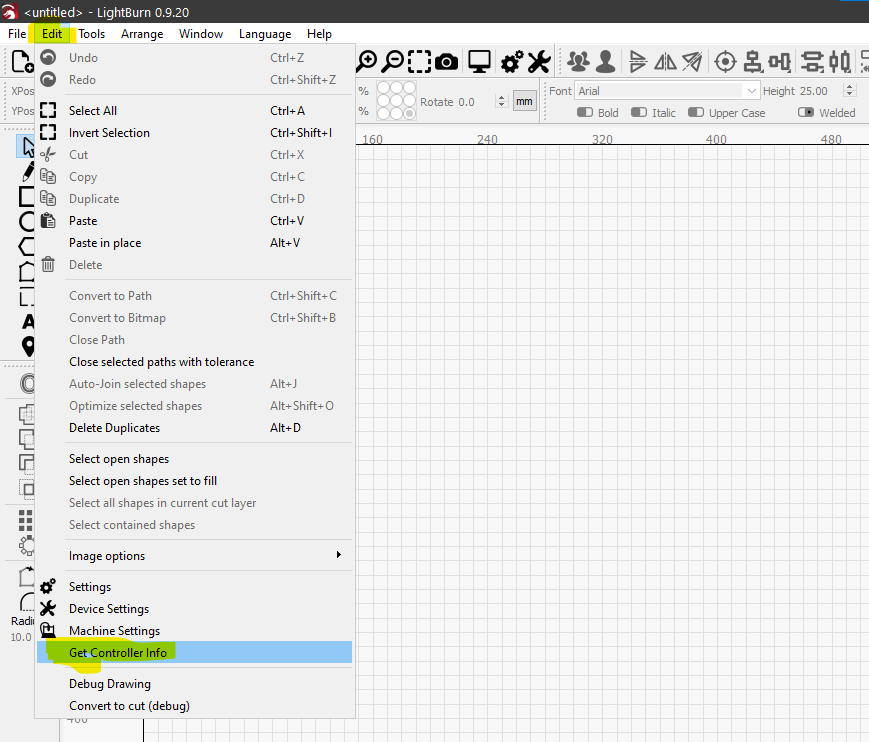Image resolution: width=869 pixels, height=742 pixels.
Task: Choose Convert to cut (debug) entry
Action: pos(194,706)
